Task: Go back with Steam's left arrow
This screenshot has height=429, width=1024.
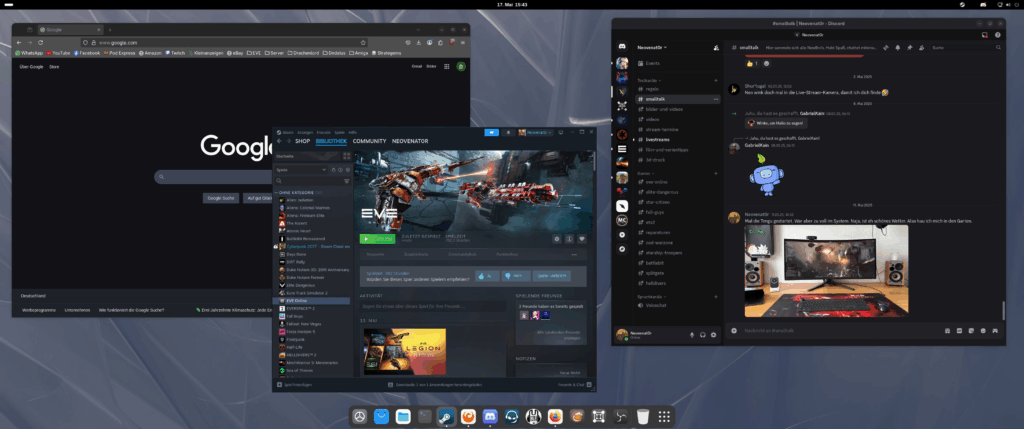Action: click(280, 141)
